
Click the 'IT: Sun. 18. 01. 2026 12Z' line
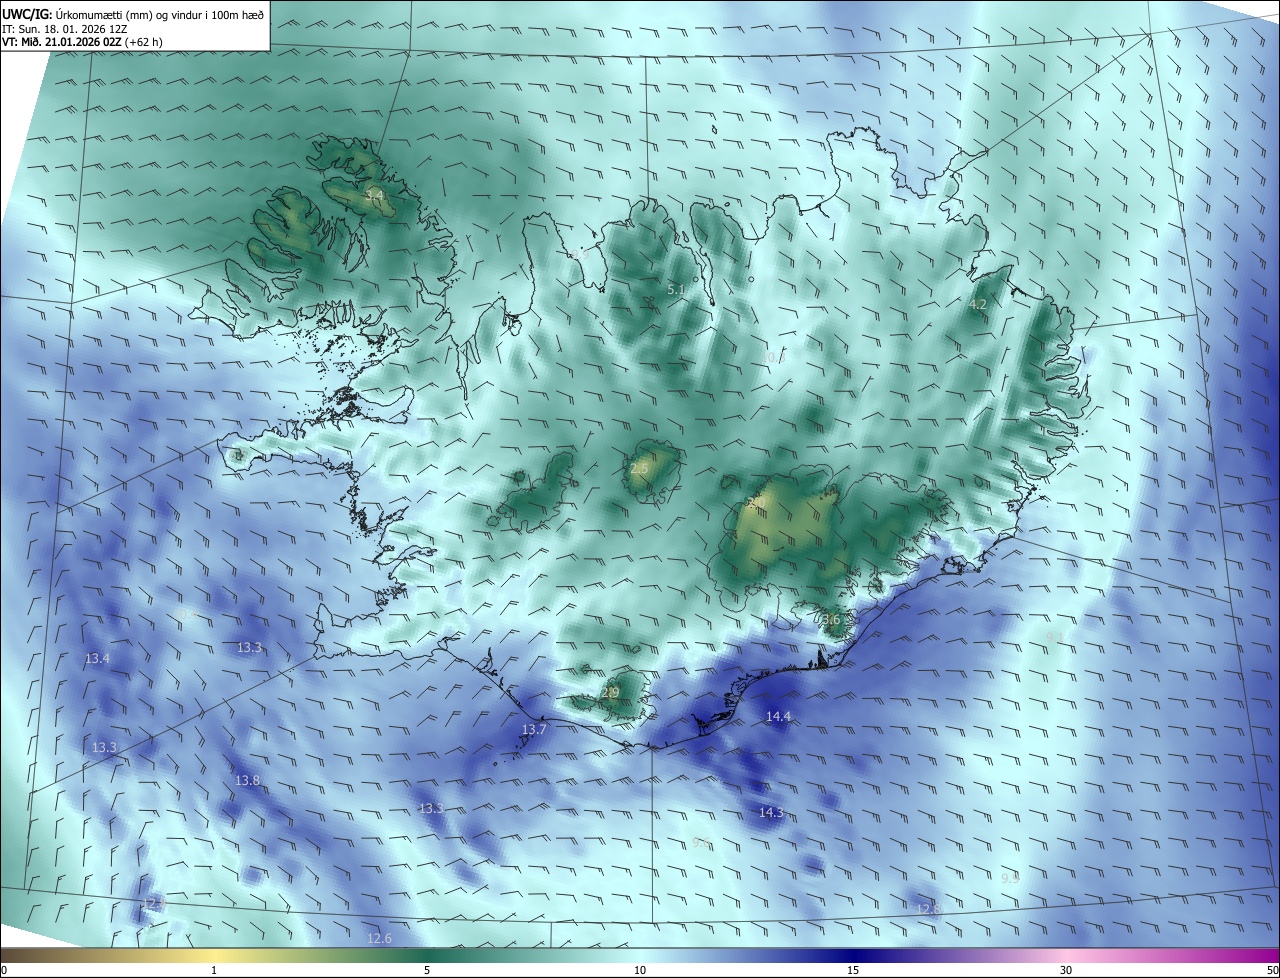click(65, 28)
